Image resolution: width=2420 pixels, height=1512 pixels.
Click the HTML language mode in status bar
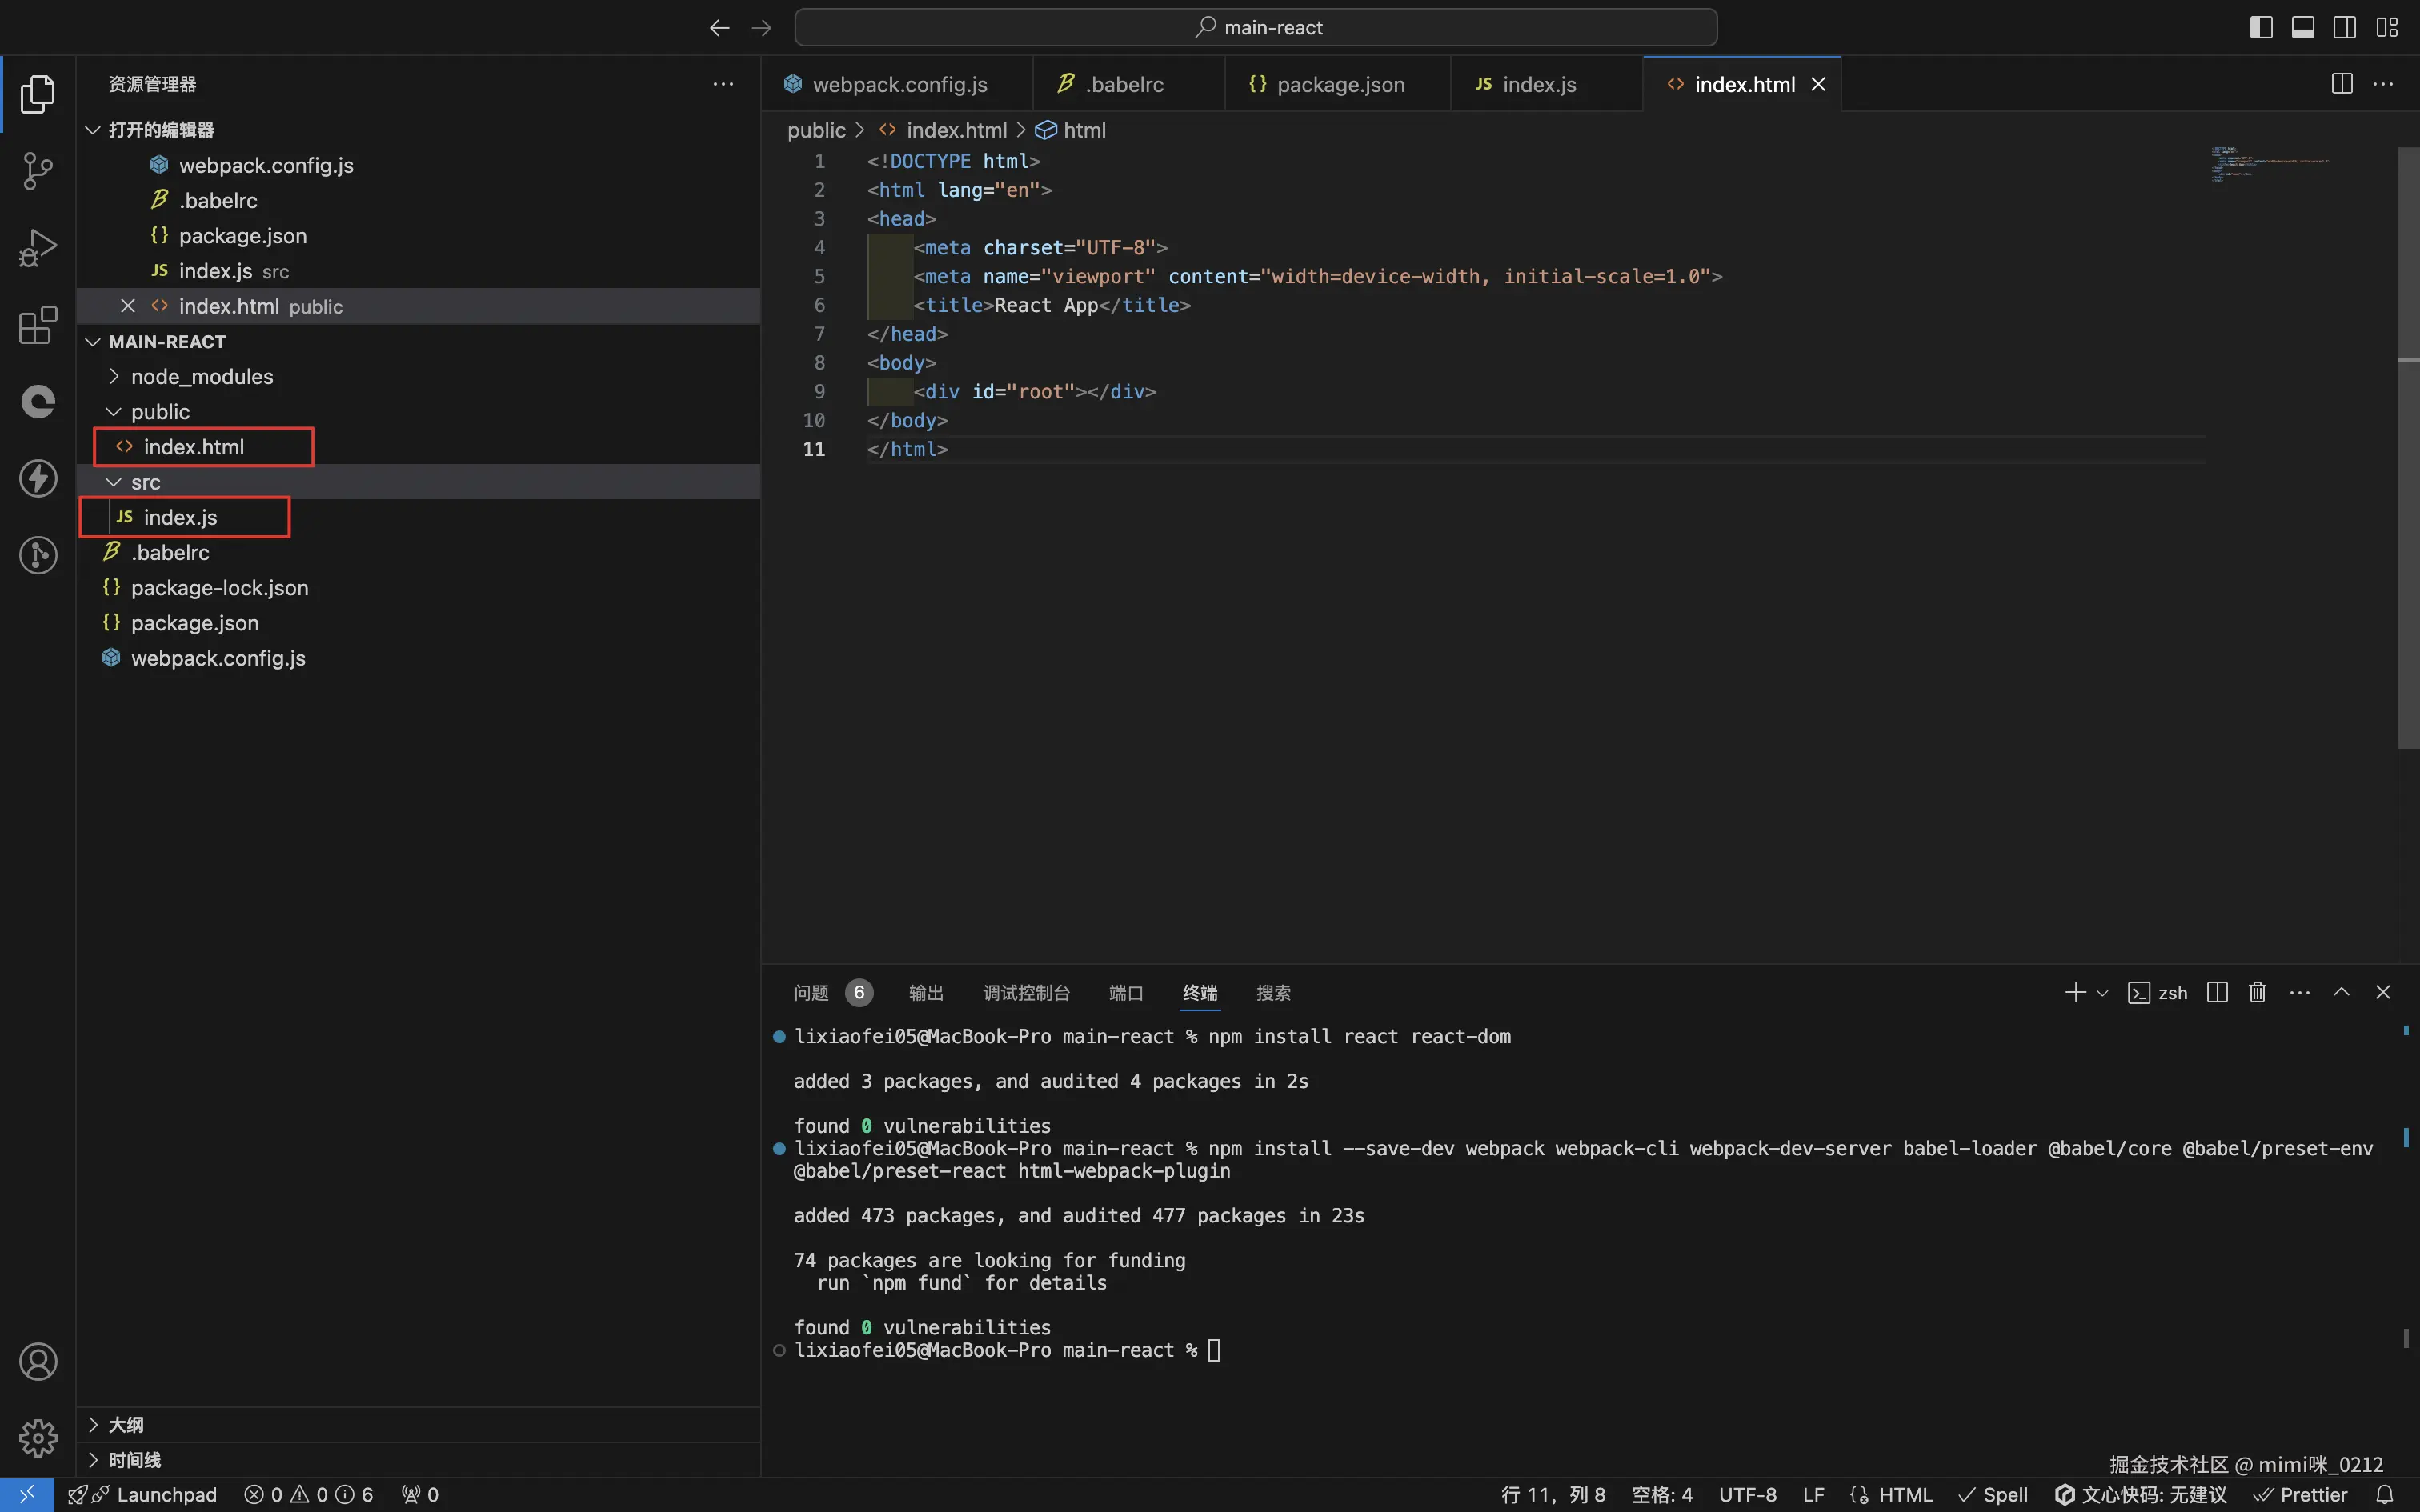[1904, 1494]
